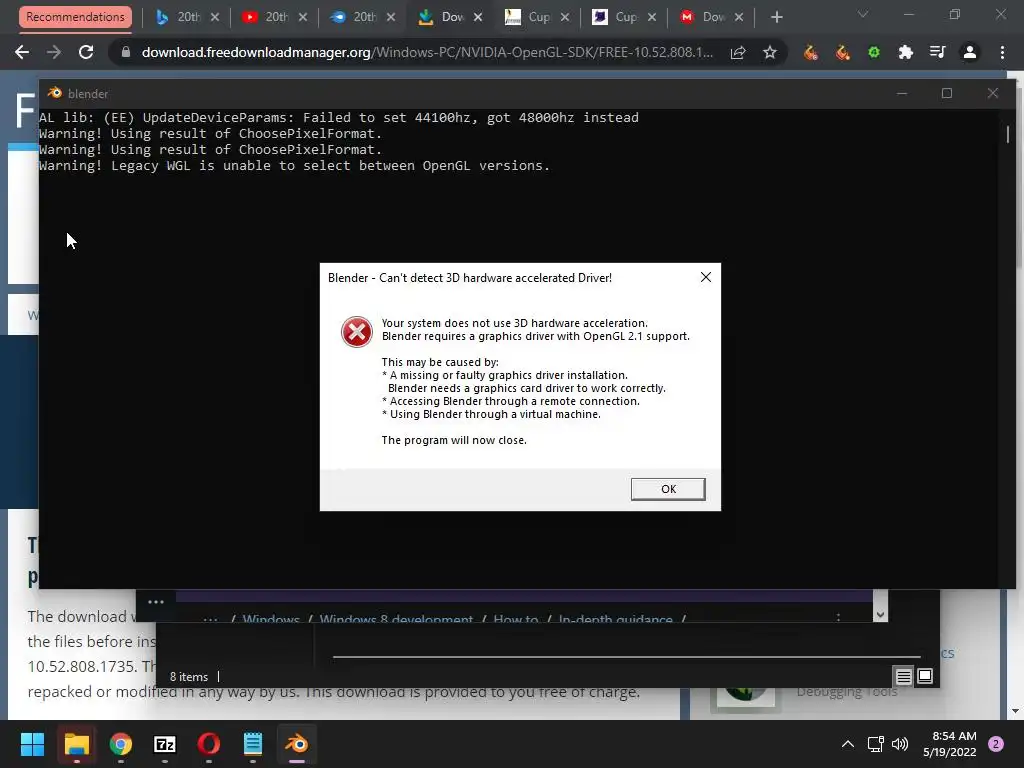Bookmark this page with the star
The width and height of the screenshot is (1024, 768).
click(770, 52)
